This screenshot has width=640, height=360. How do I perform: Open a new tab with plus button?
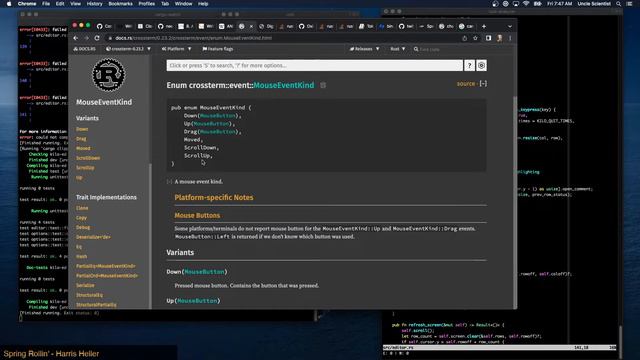pos(484,26)
